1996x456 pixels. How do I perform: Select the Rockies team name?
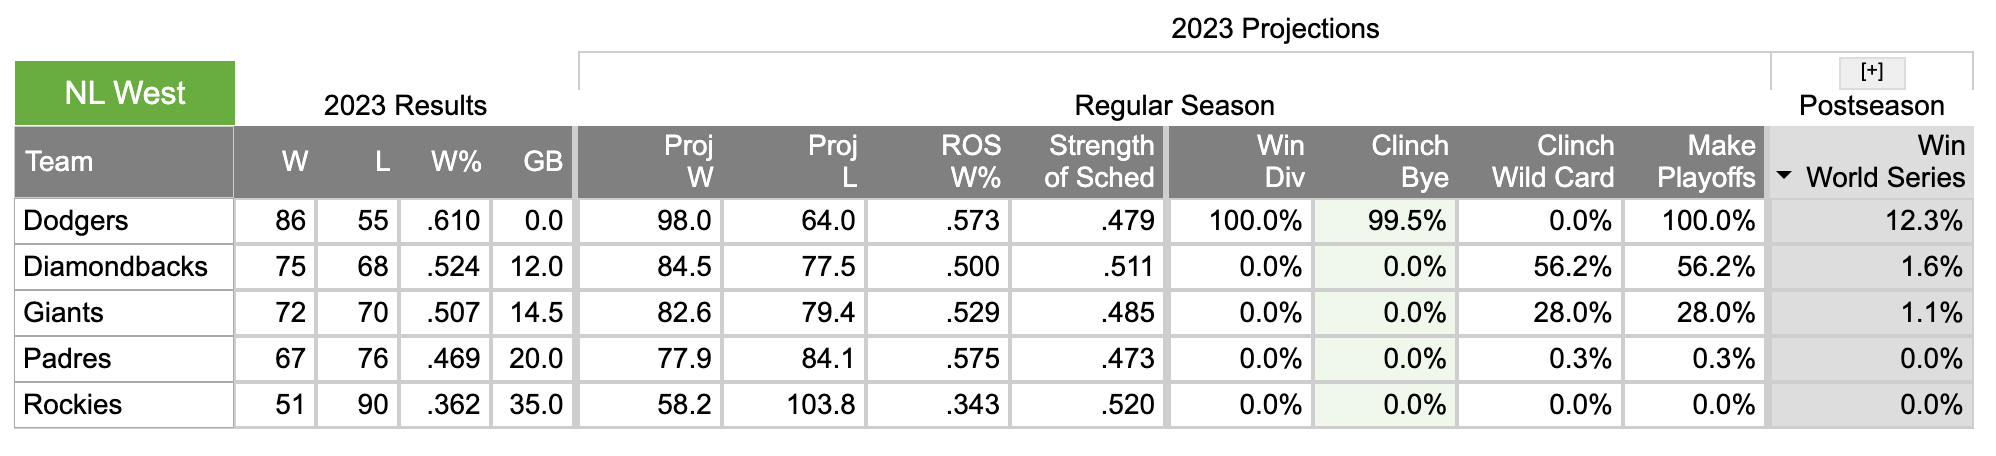pyautogui.click(x=72, y=405)
